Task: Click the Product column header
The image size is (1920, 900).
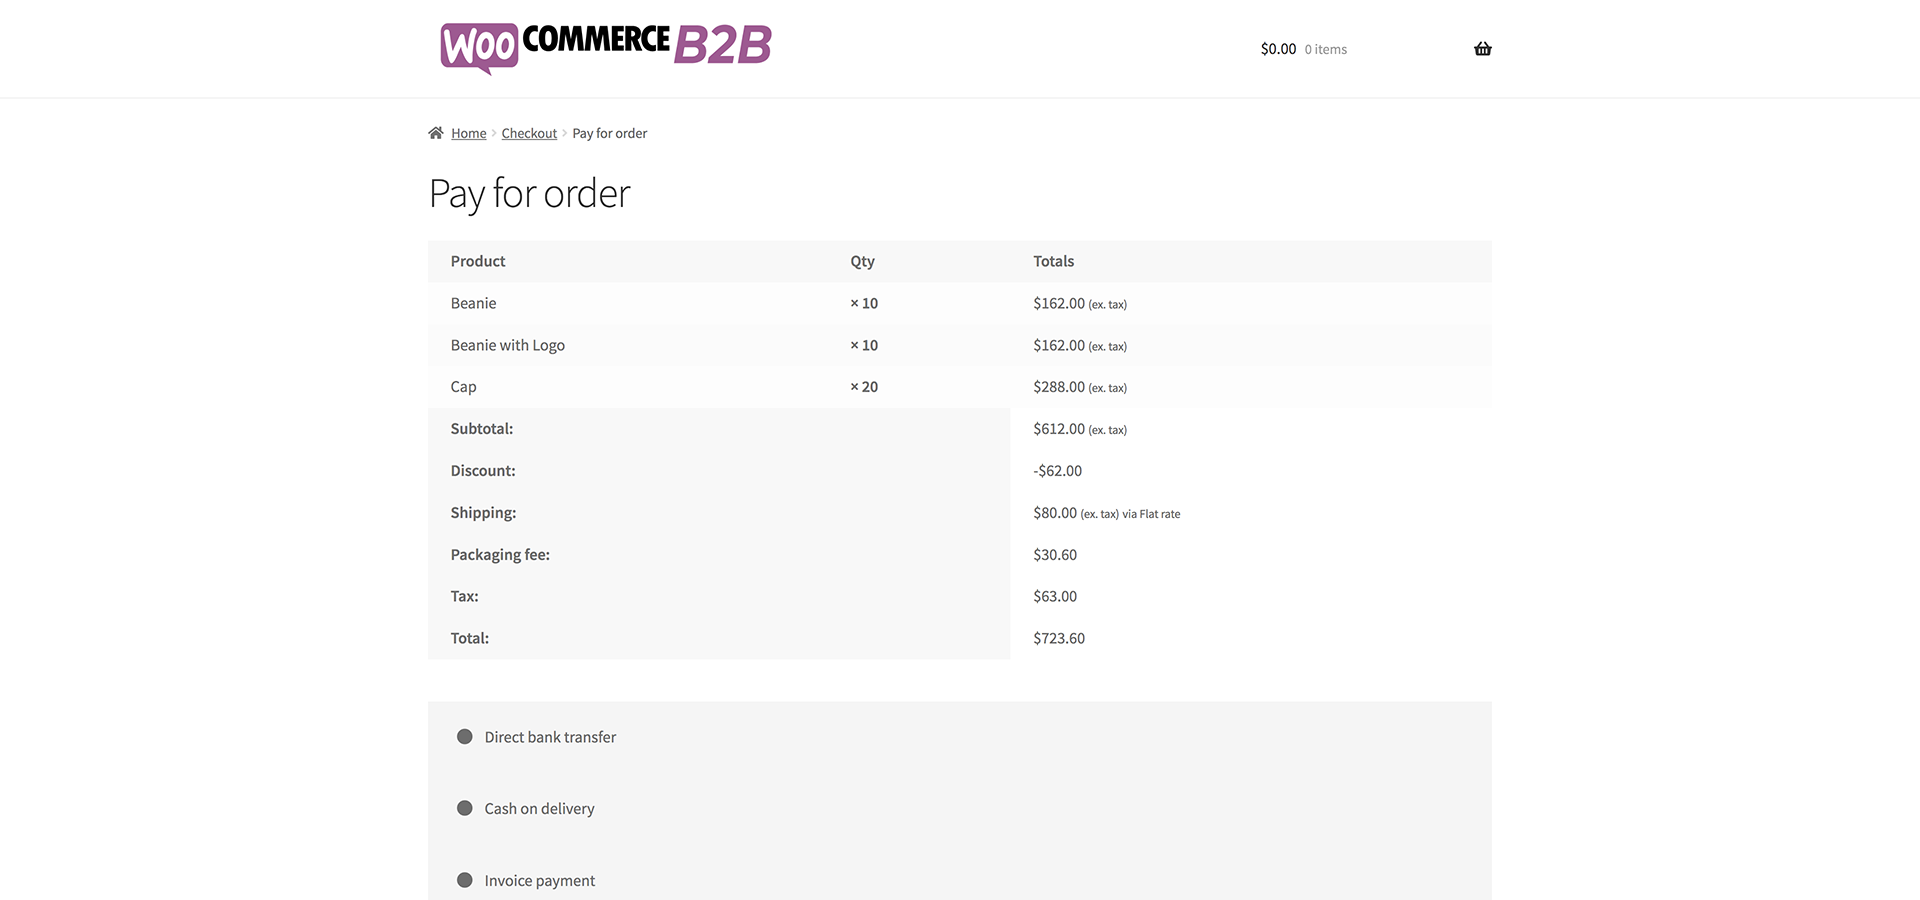Action: pos(478,261)
